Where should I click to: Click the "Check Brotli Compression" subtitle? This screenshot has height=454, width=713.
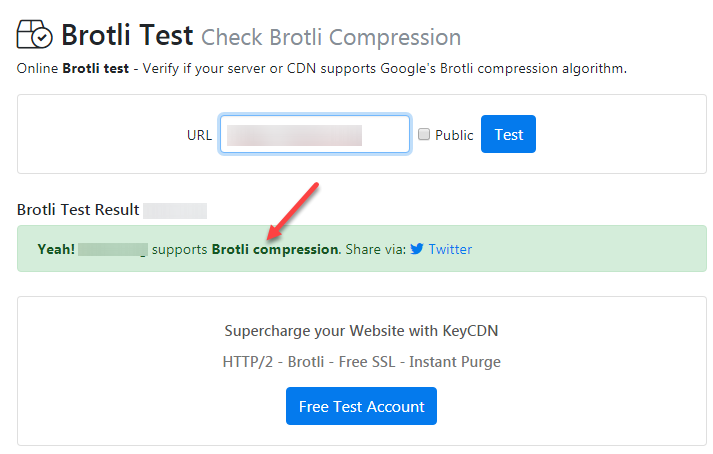[331, 38]
